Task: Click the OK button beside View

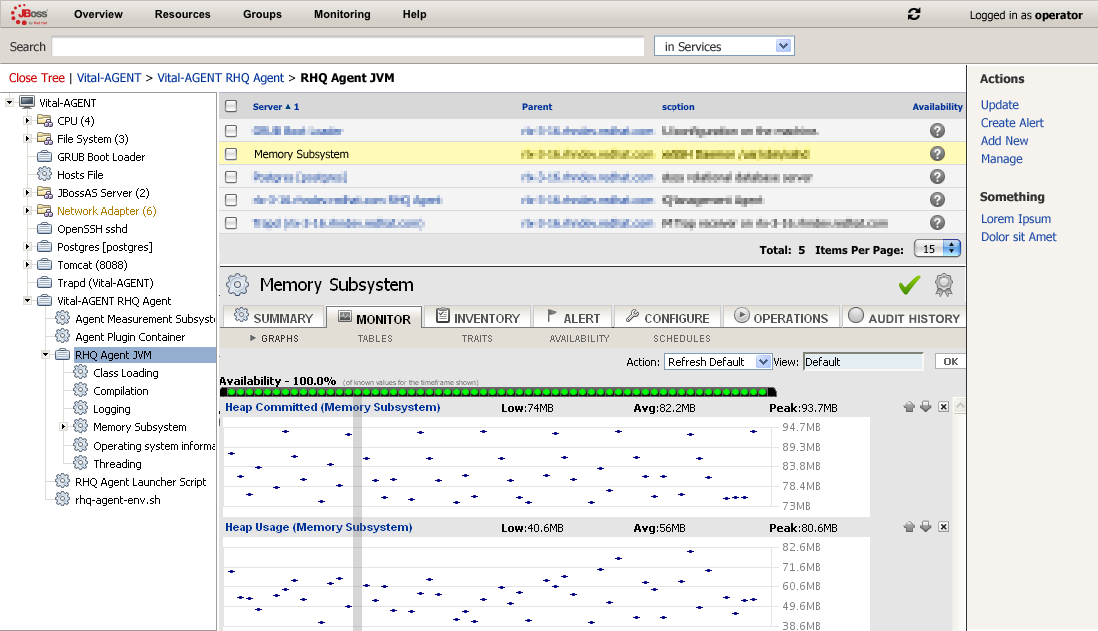Action: (x=950, y=361)
